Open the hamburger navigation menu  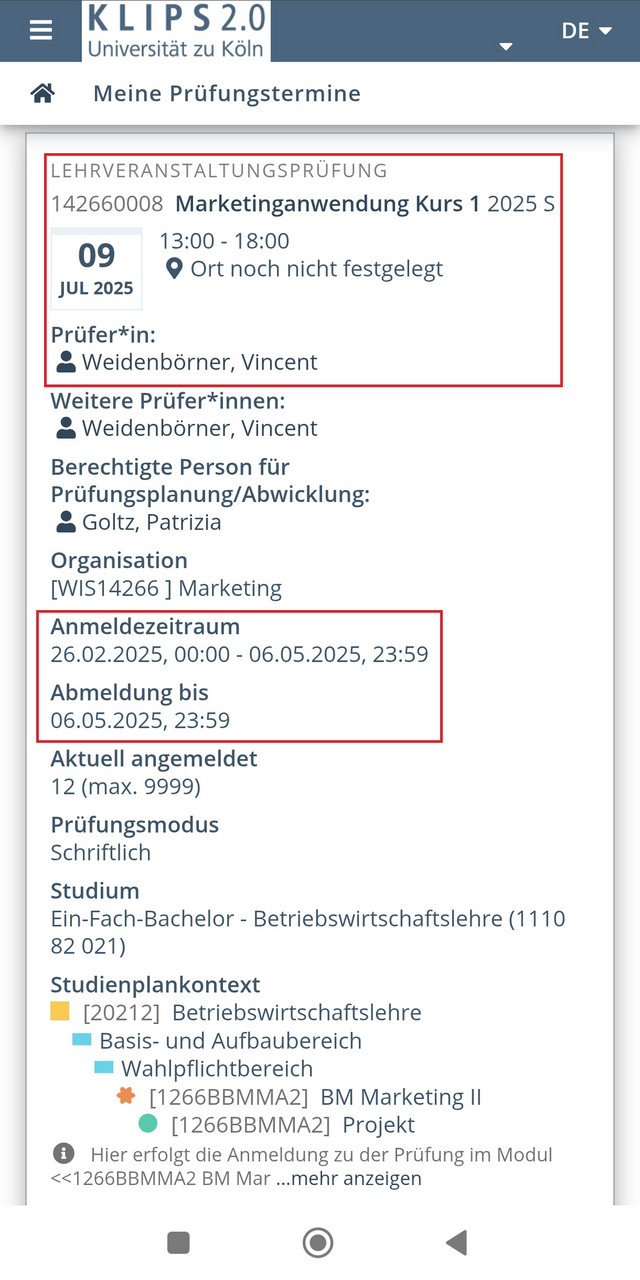[40, 30]
